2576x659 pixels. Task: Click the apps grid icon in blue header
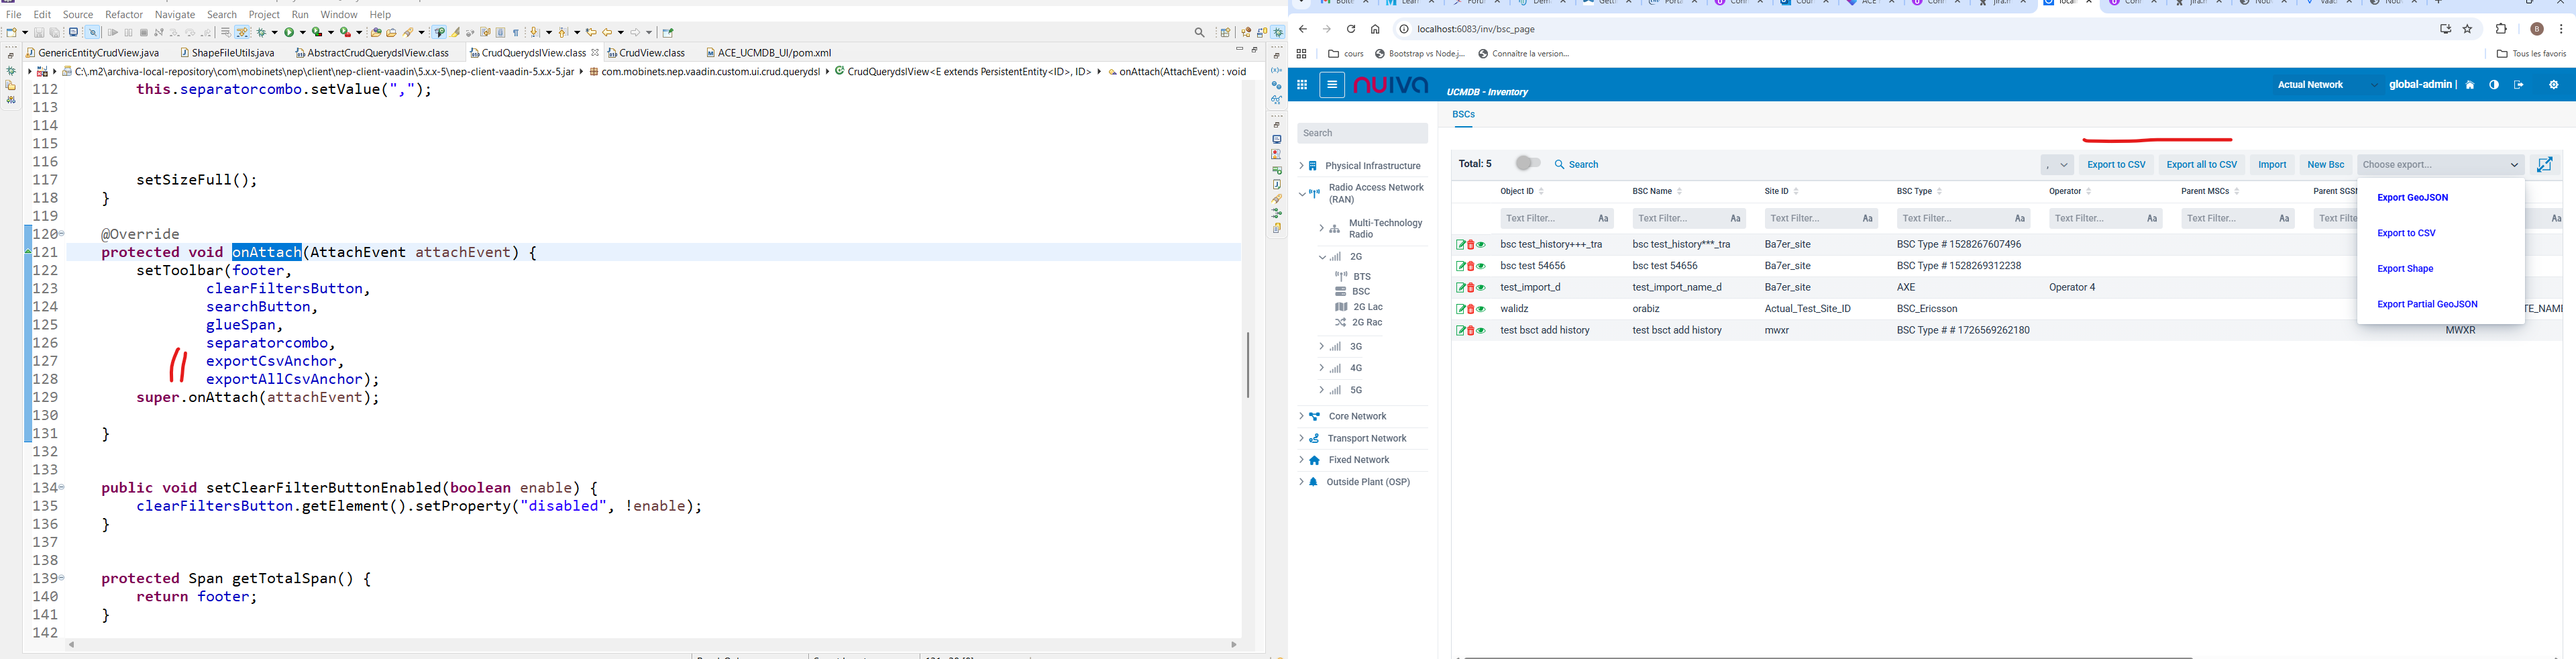click(1302, 85)
